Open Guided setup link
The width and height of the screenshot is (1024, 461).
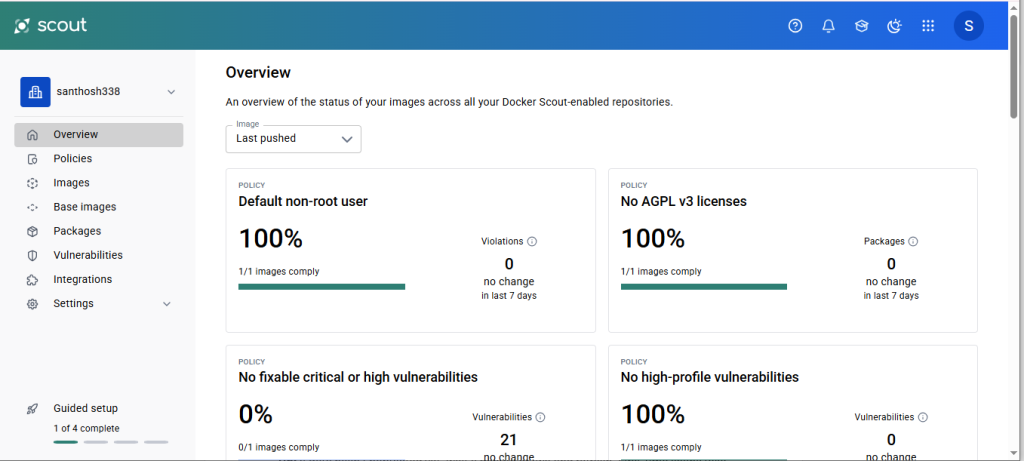(x=86, y=409)
